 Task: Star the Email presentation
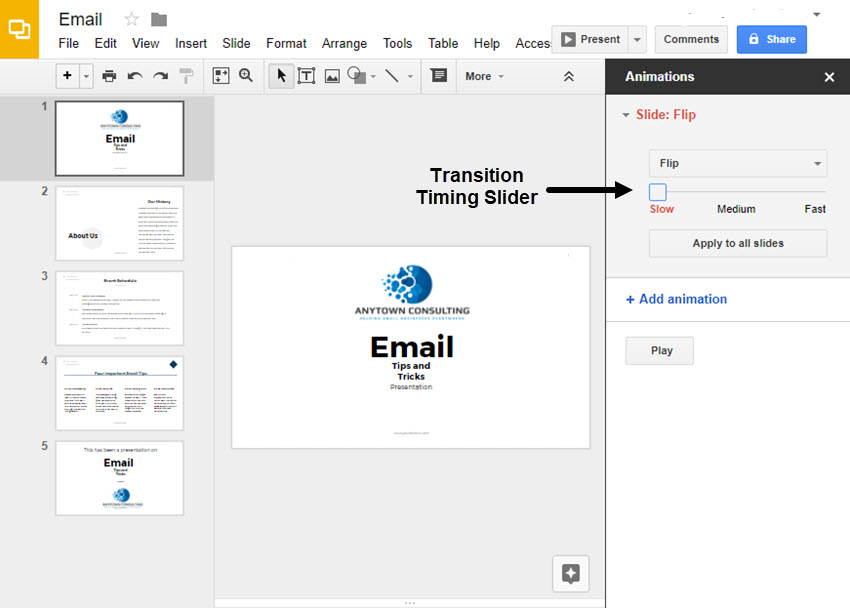132,20
